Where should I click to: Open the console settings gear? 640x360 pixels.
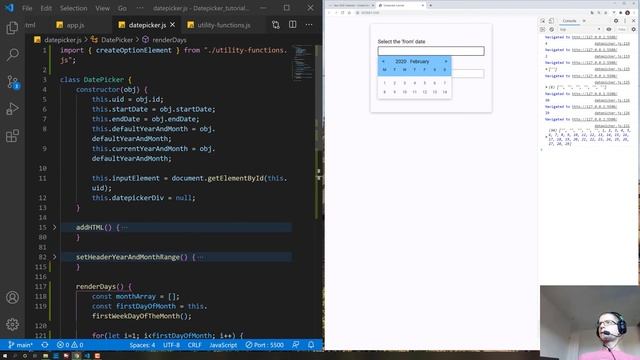(x=633, y=29)
